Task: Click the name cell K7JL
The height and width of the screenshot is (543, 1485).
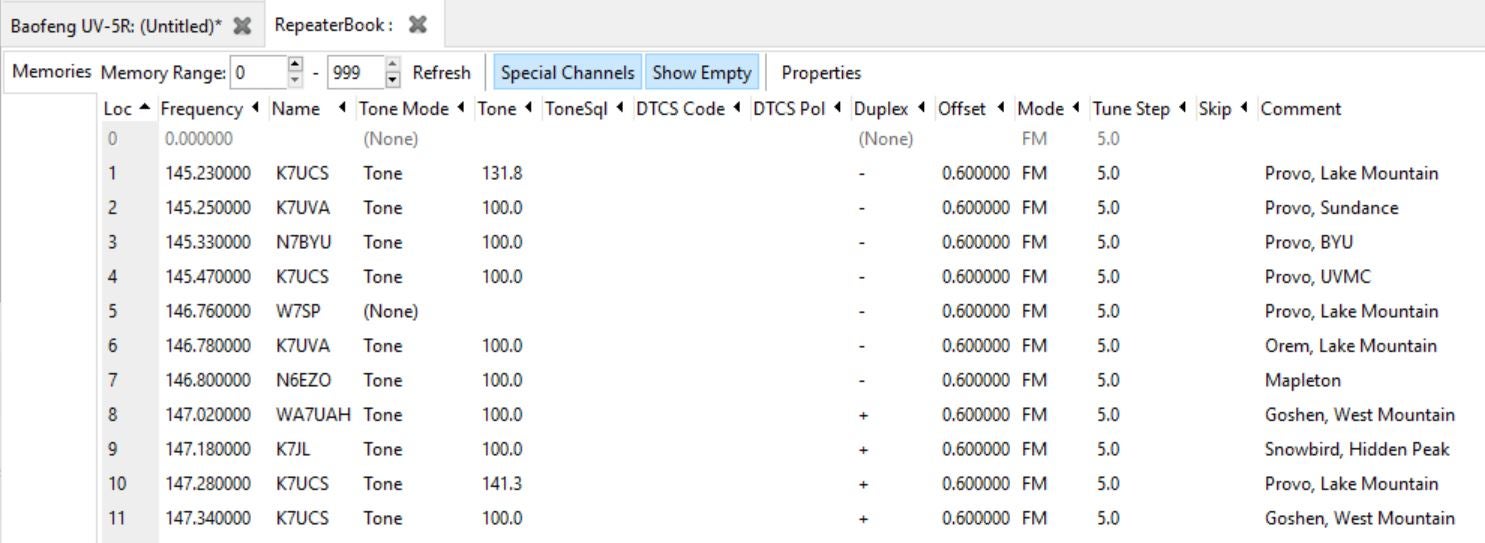Action: pyautogui.click(x=292, y=449)
